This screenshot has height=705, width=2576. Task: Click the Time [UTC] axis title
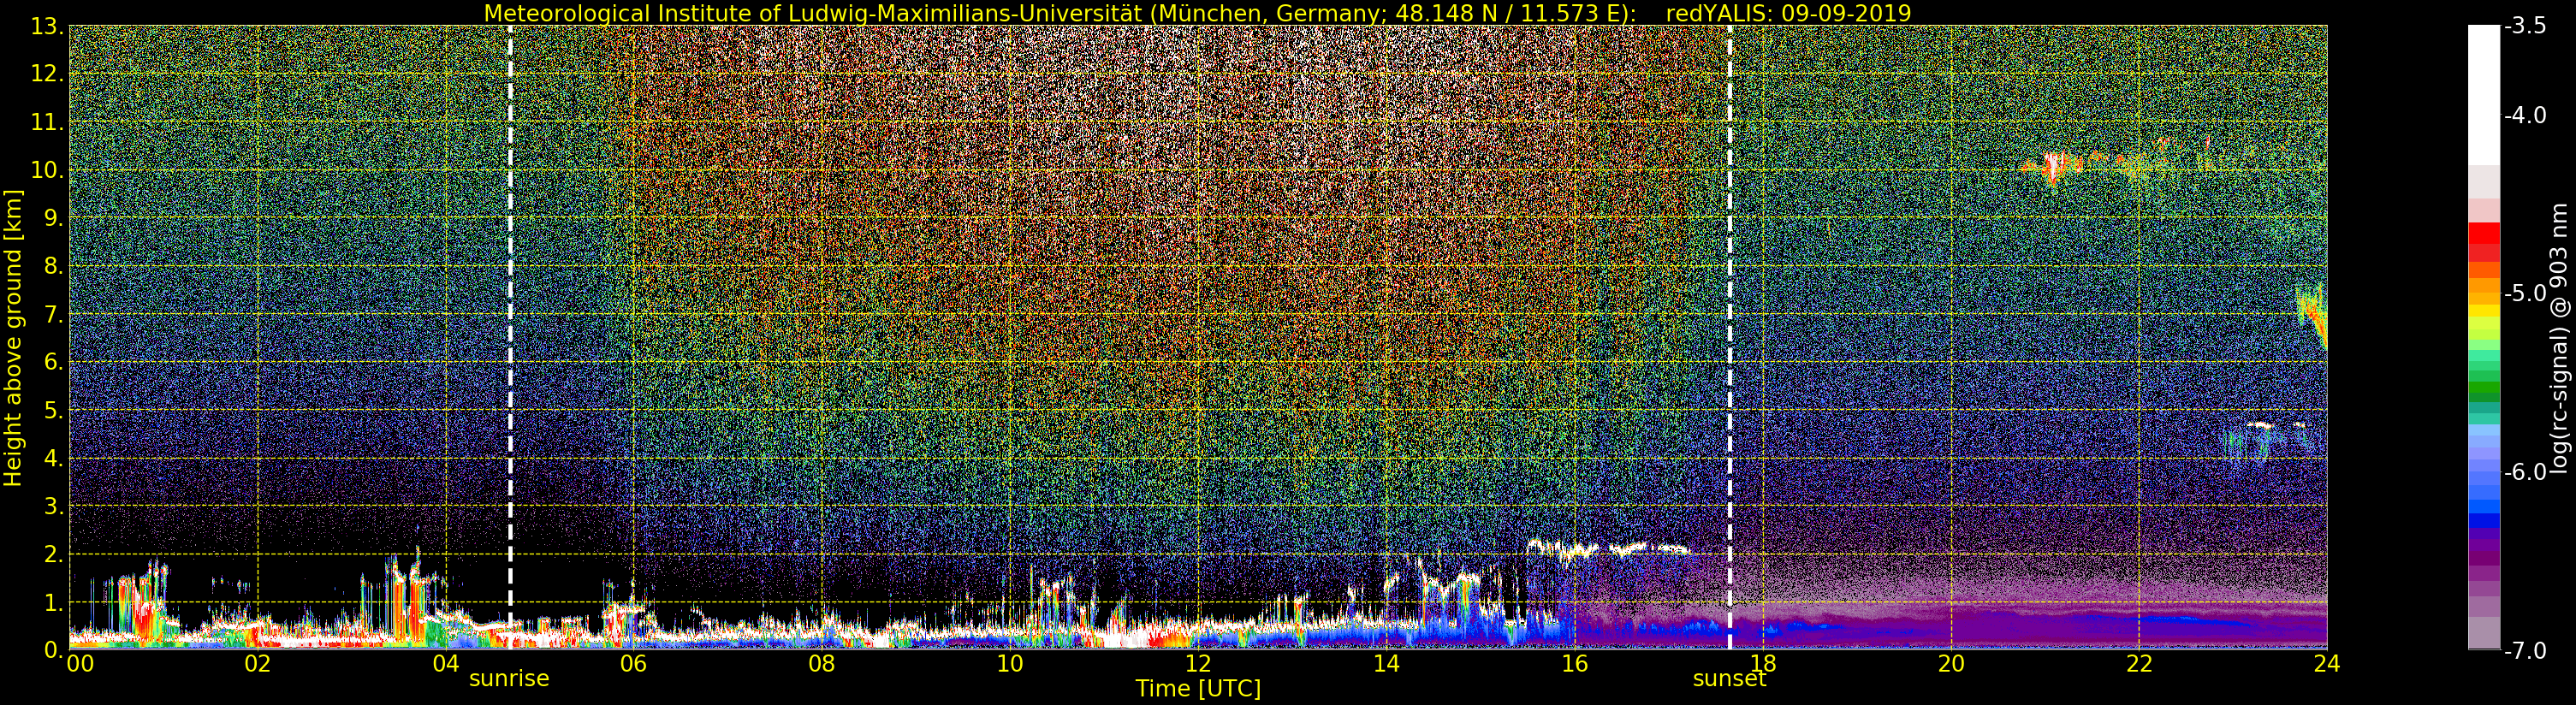[1198, 689]
